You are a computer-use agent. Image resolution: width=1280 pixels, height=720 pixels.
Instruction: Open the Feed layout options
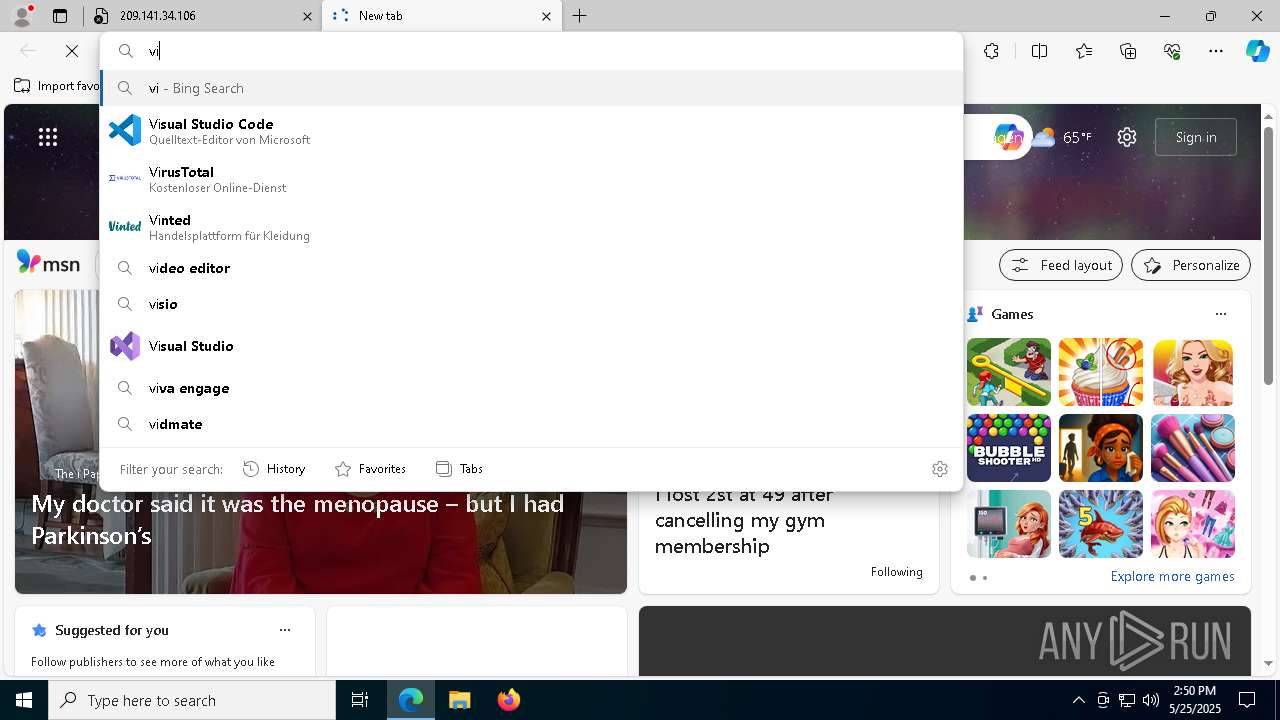tap(1061, 265)
